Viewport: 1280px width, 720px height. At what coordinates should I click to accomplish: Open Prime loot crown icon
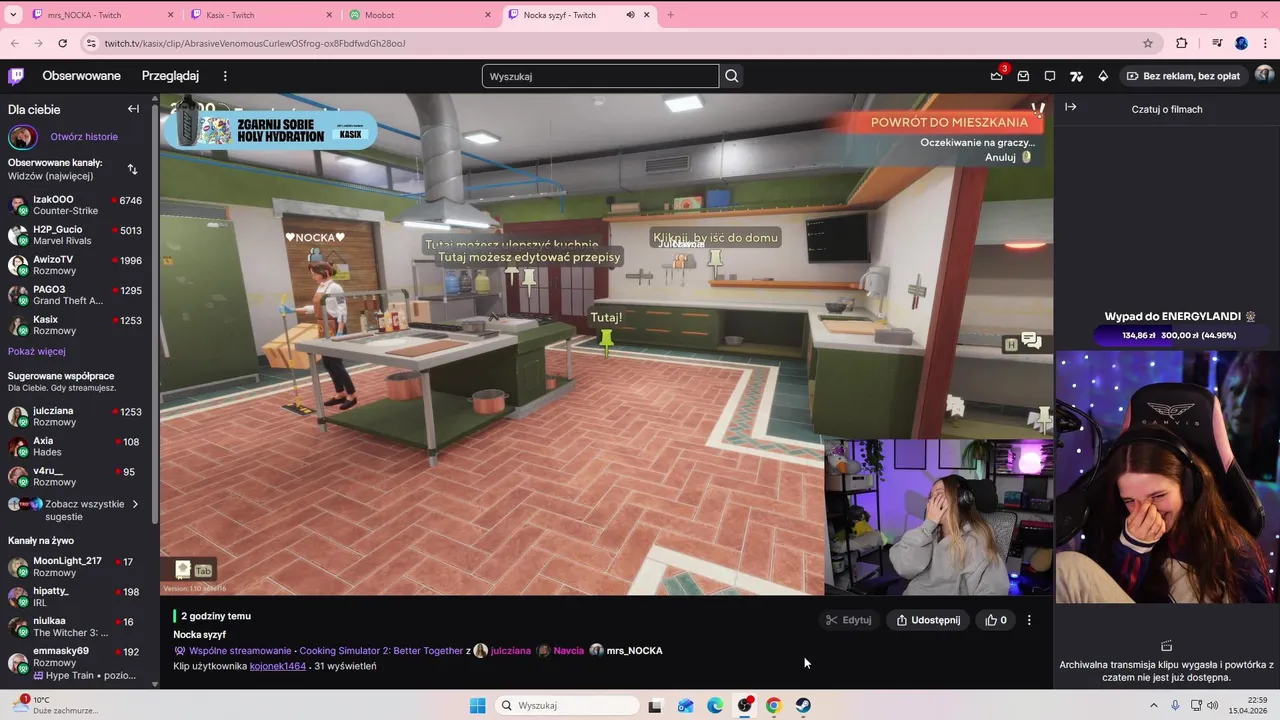pyautogui.click(x=996, y=76)
